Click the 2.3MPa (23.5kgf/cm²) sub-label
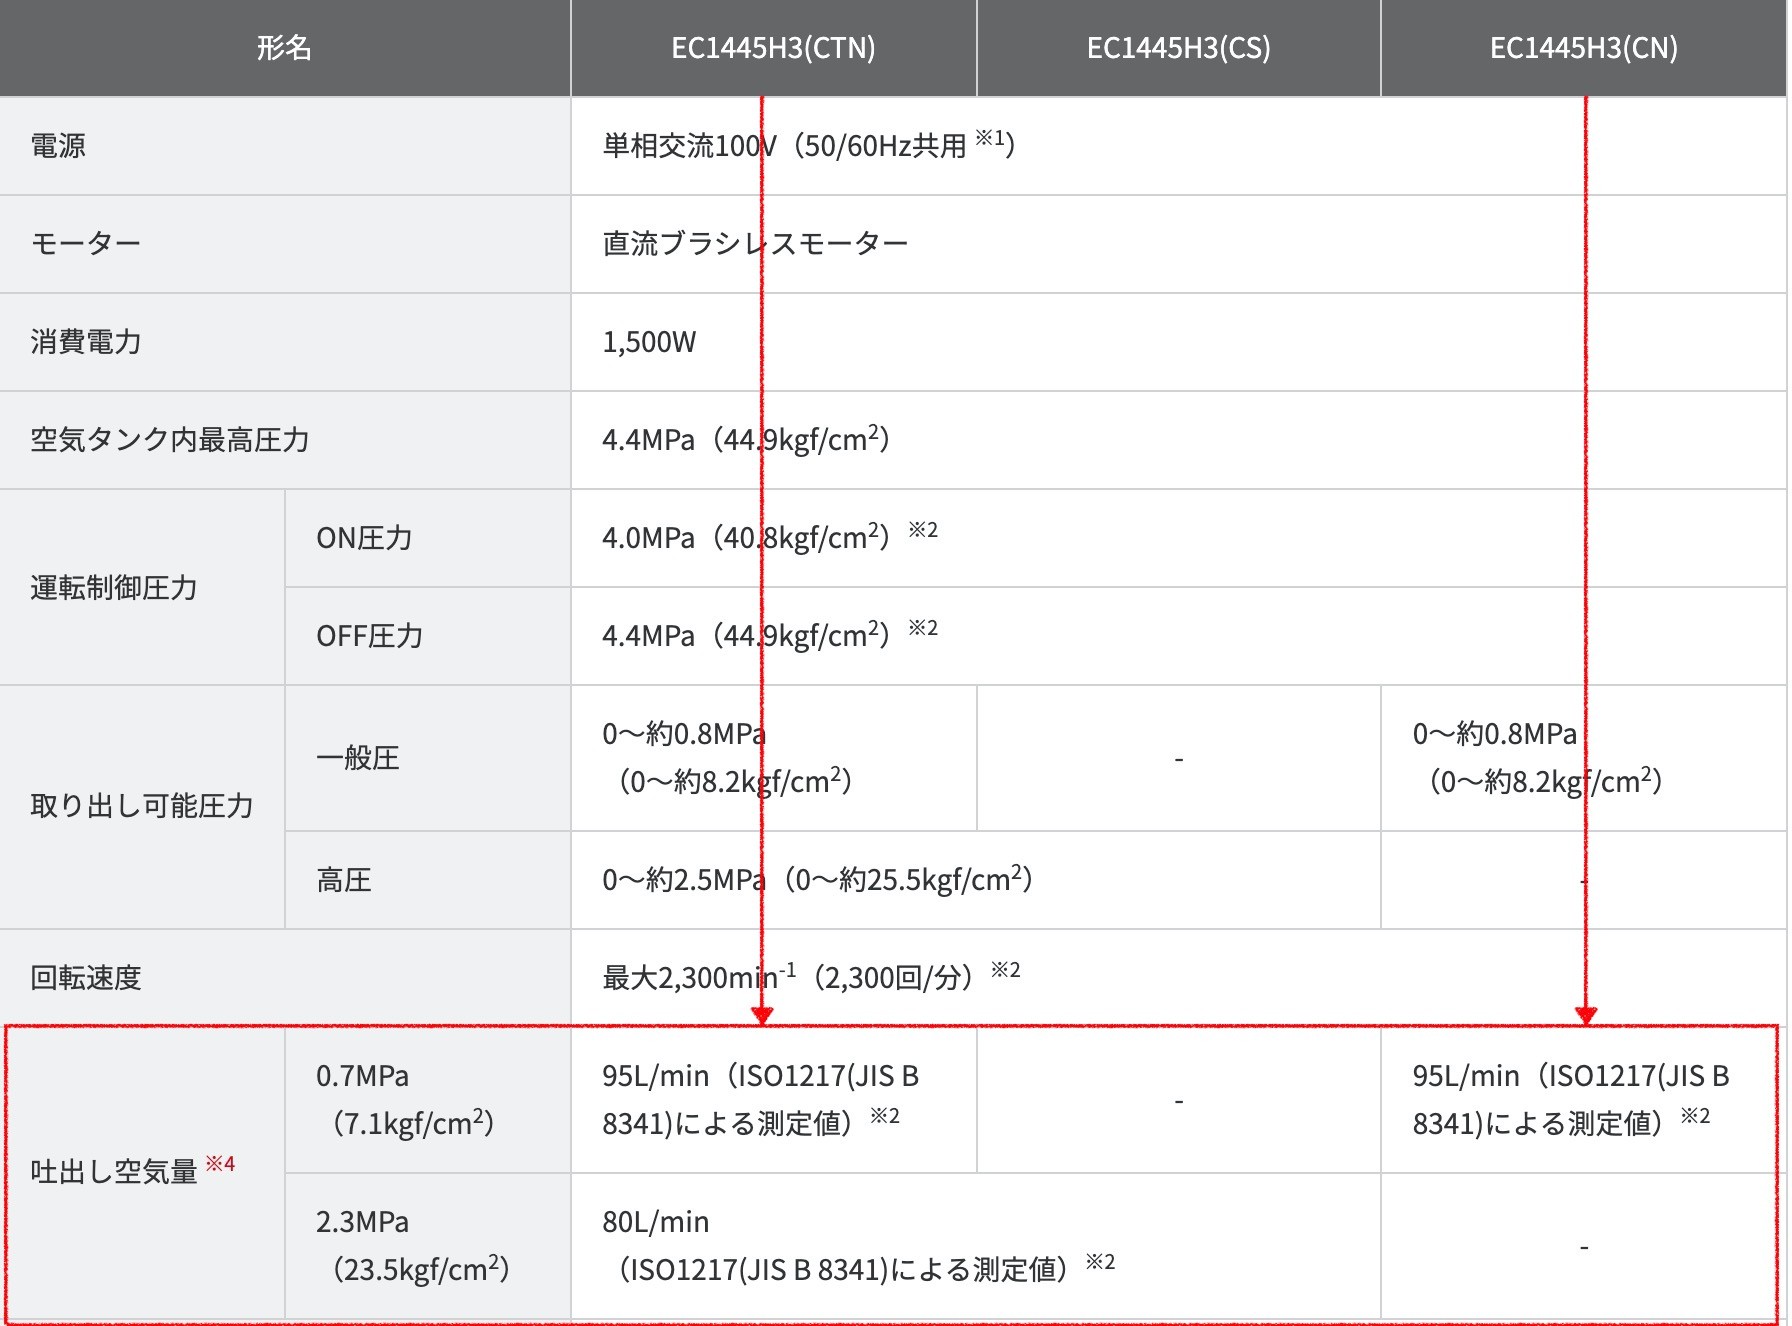The width and height of the screenshot is (1792, 1326). [413, 1246]
